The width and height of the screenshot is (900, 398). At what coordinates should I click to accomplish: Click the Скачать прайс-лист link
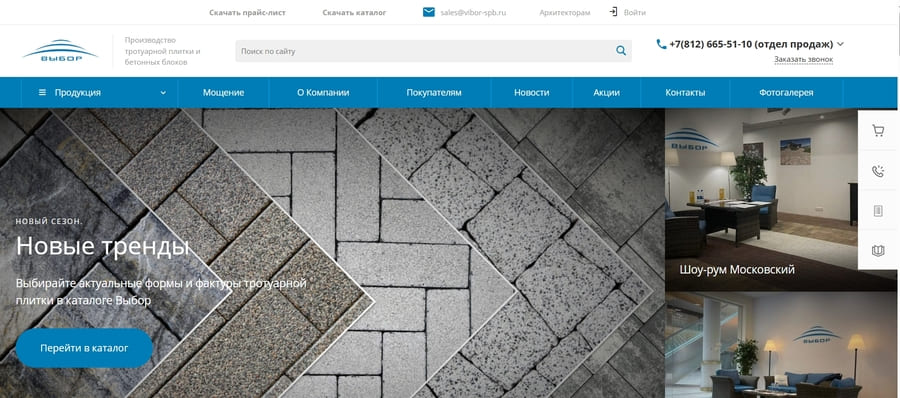coord(247,13)
